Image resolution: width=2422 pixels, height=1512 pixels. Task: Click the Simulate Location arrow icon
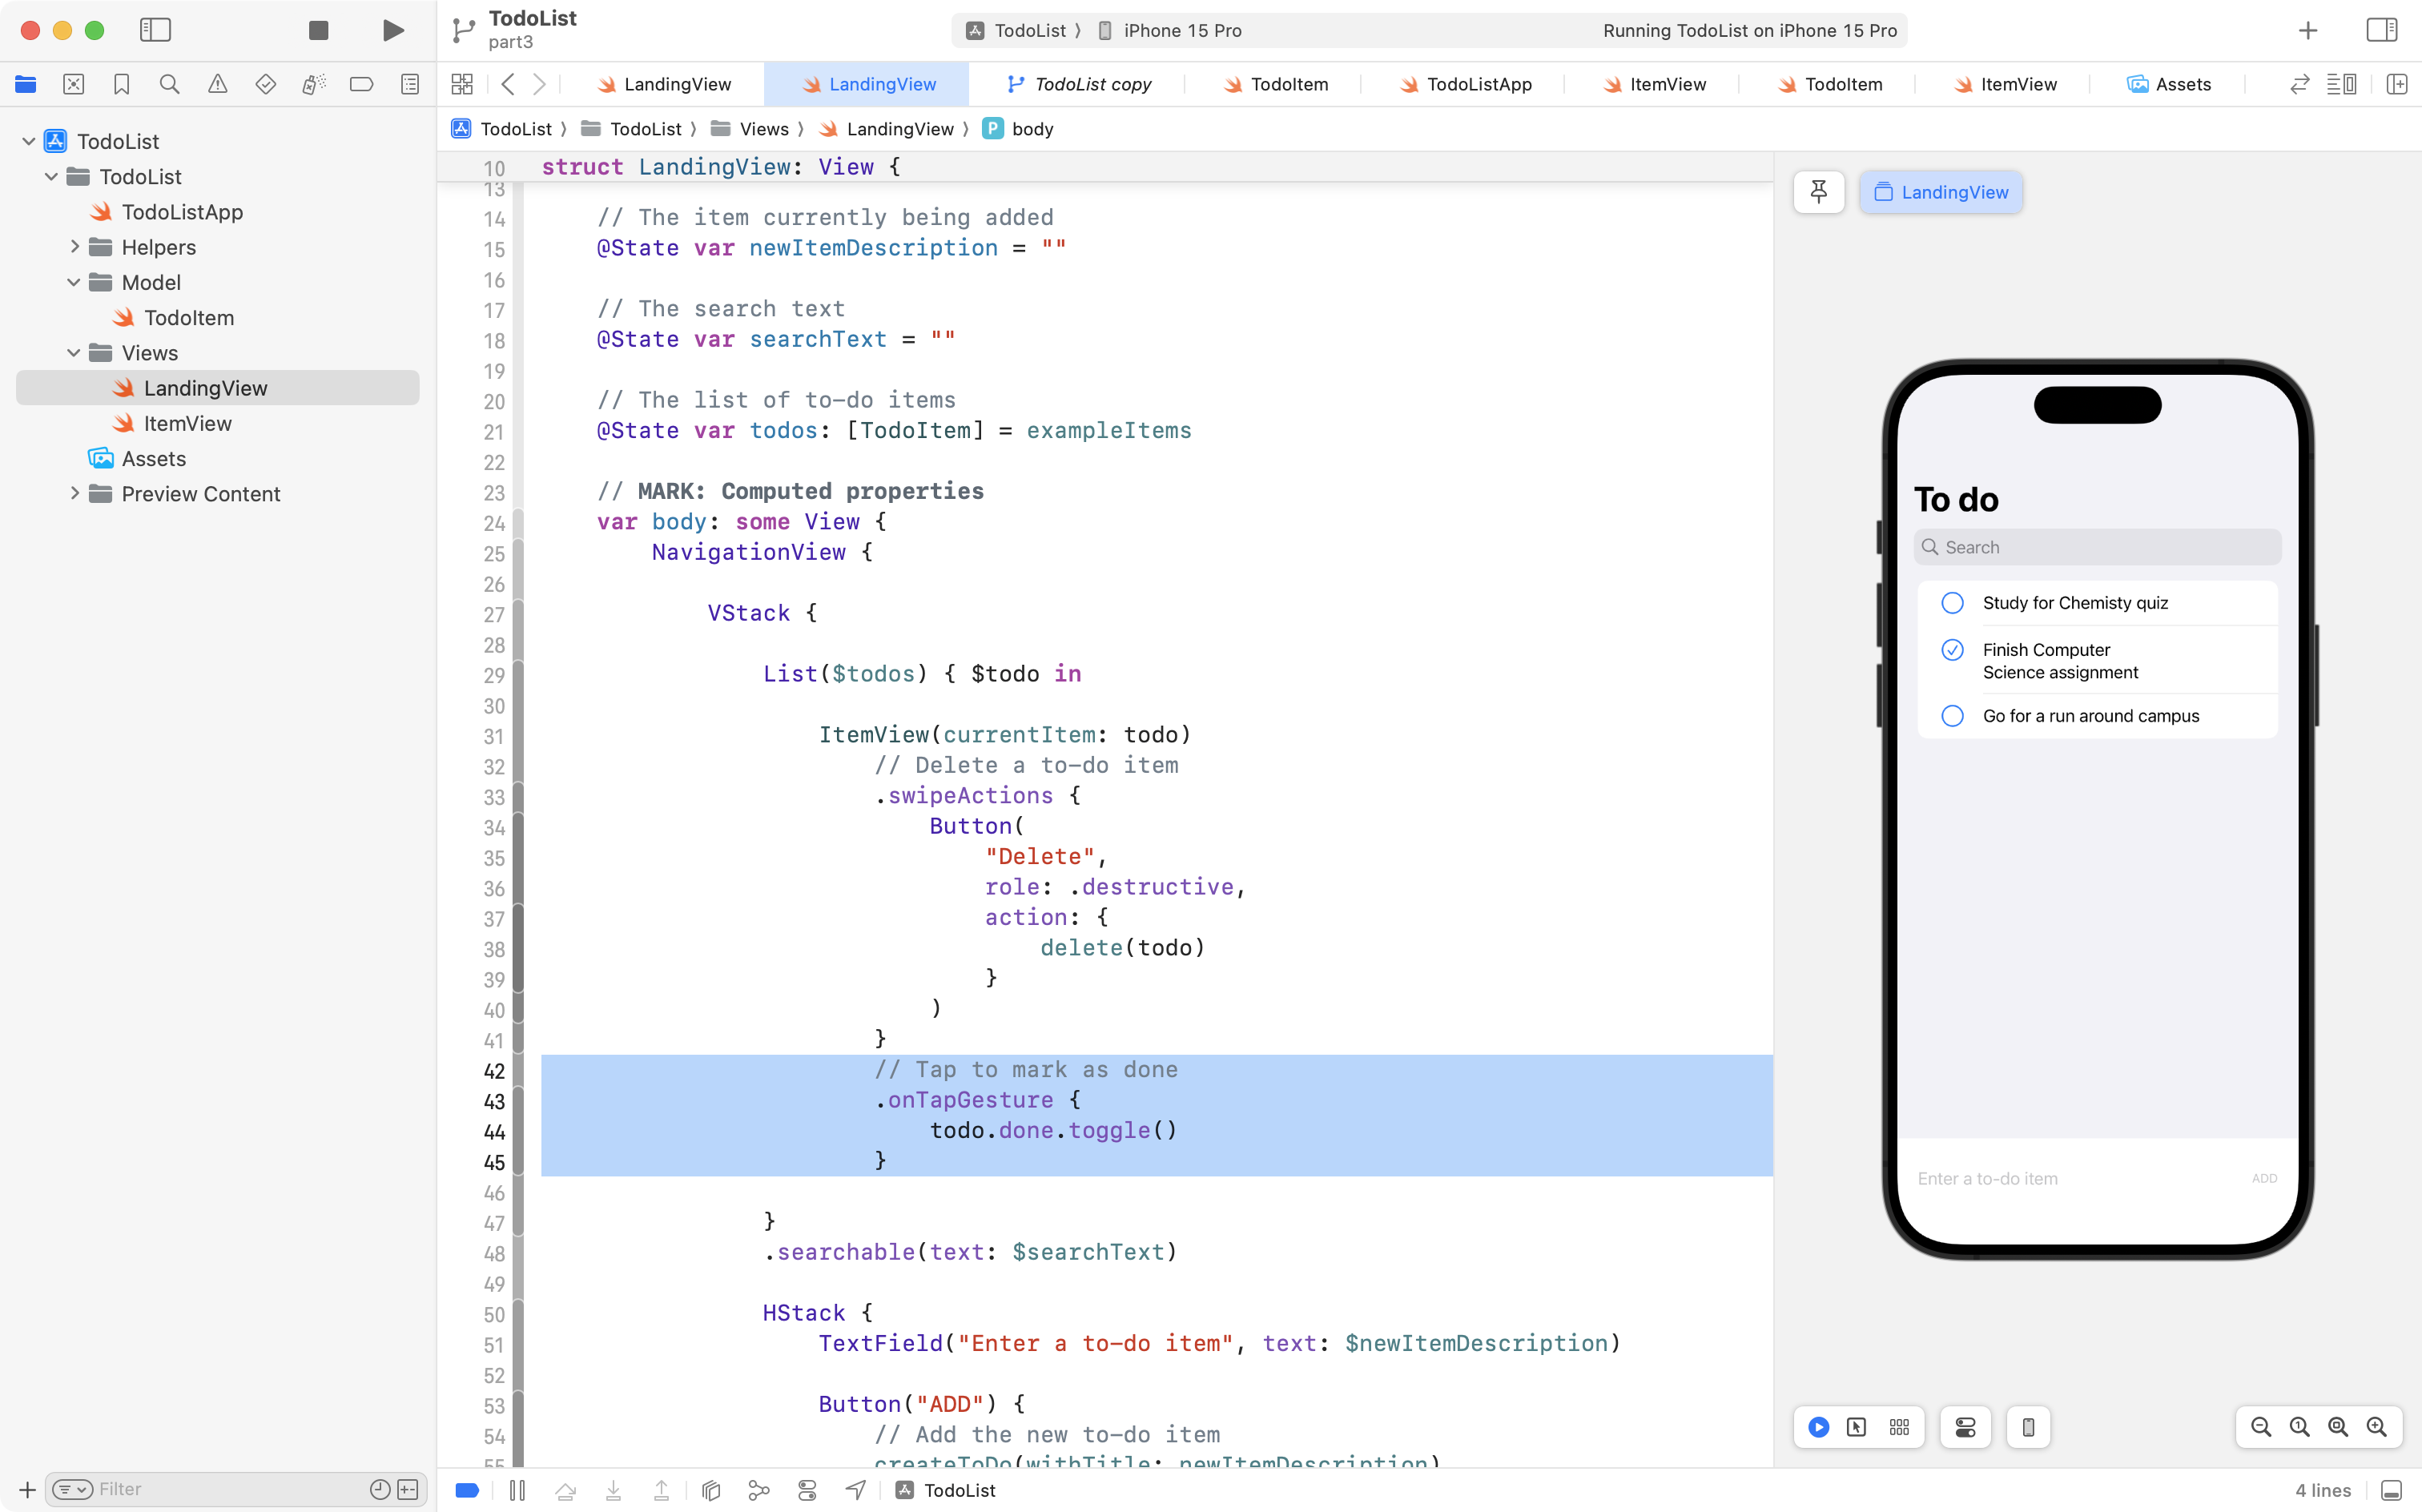pyautogui.click(x=855, y=1490)
